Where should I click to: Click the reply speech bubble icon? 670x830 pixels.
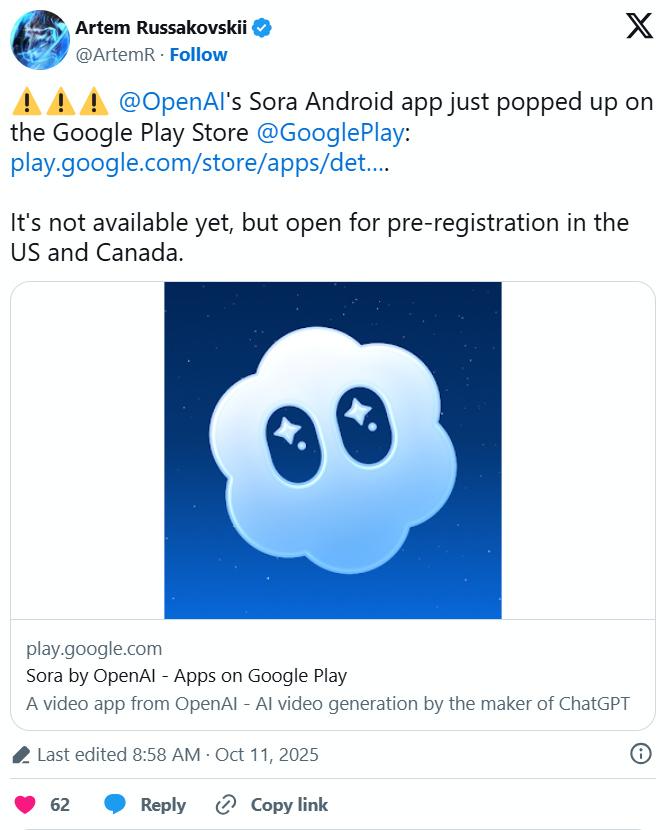tap(116, 804)
